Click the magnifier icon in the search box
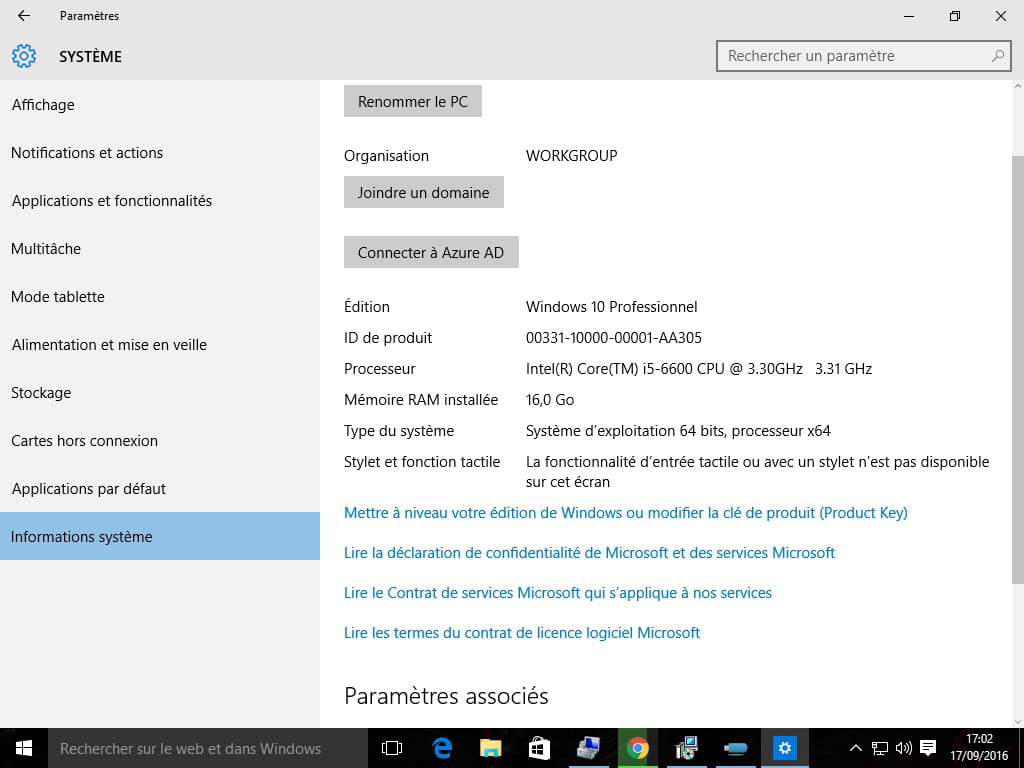 coord(997,56)
